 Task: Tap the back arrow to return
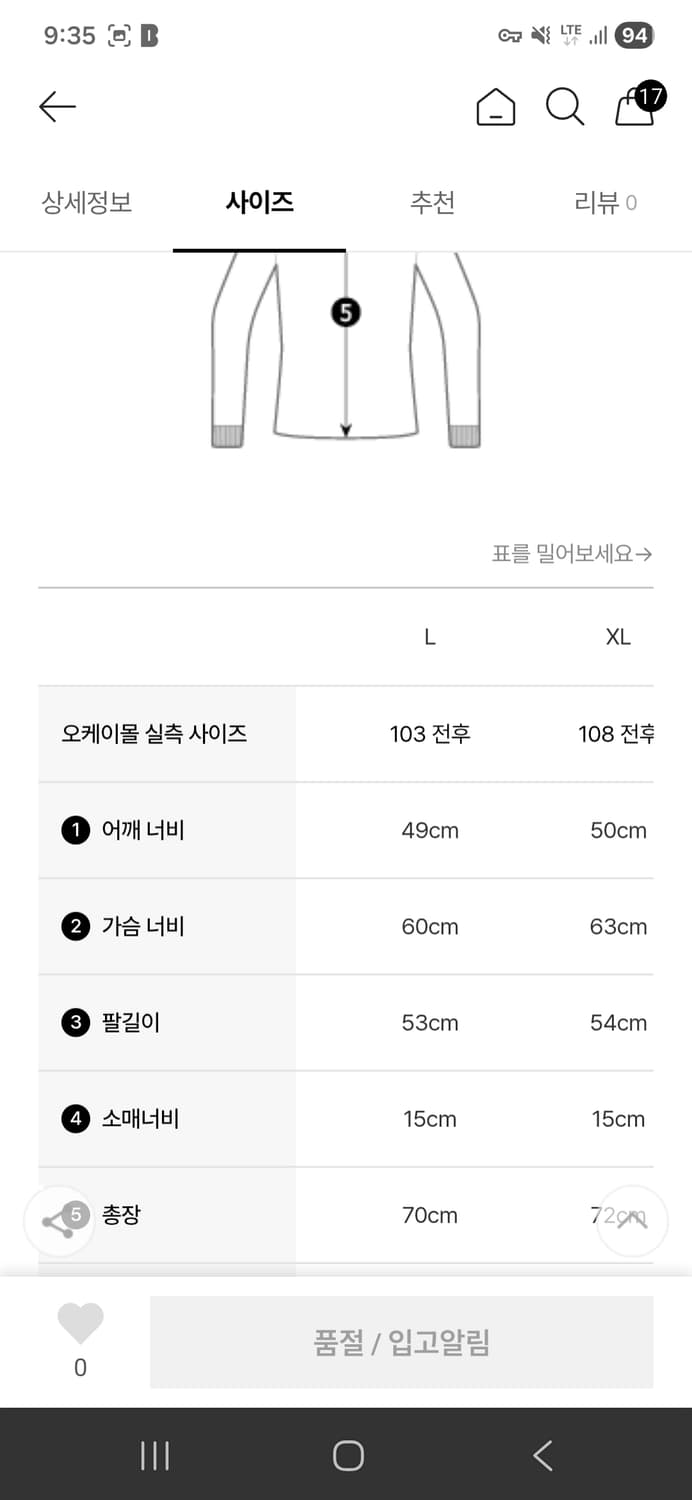pyautogui.click(x=57, y=106)
